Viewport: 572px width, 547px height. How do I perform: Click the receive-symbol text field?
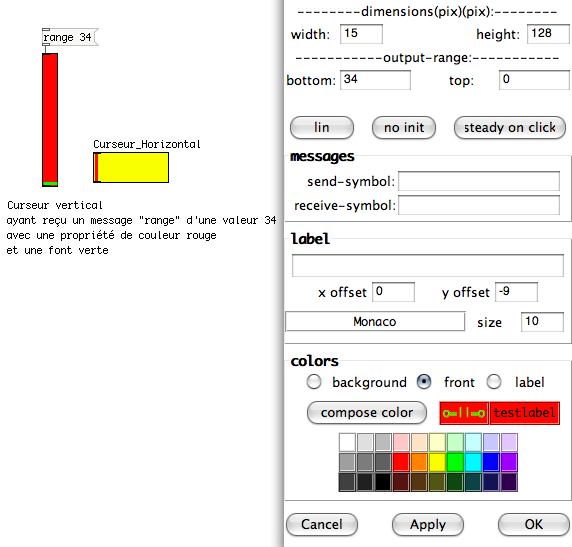pos(479,205)
